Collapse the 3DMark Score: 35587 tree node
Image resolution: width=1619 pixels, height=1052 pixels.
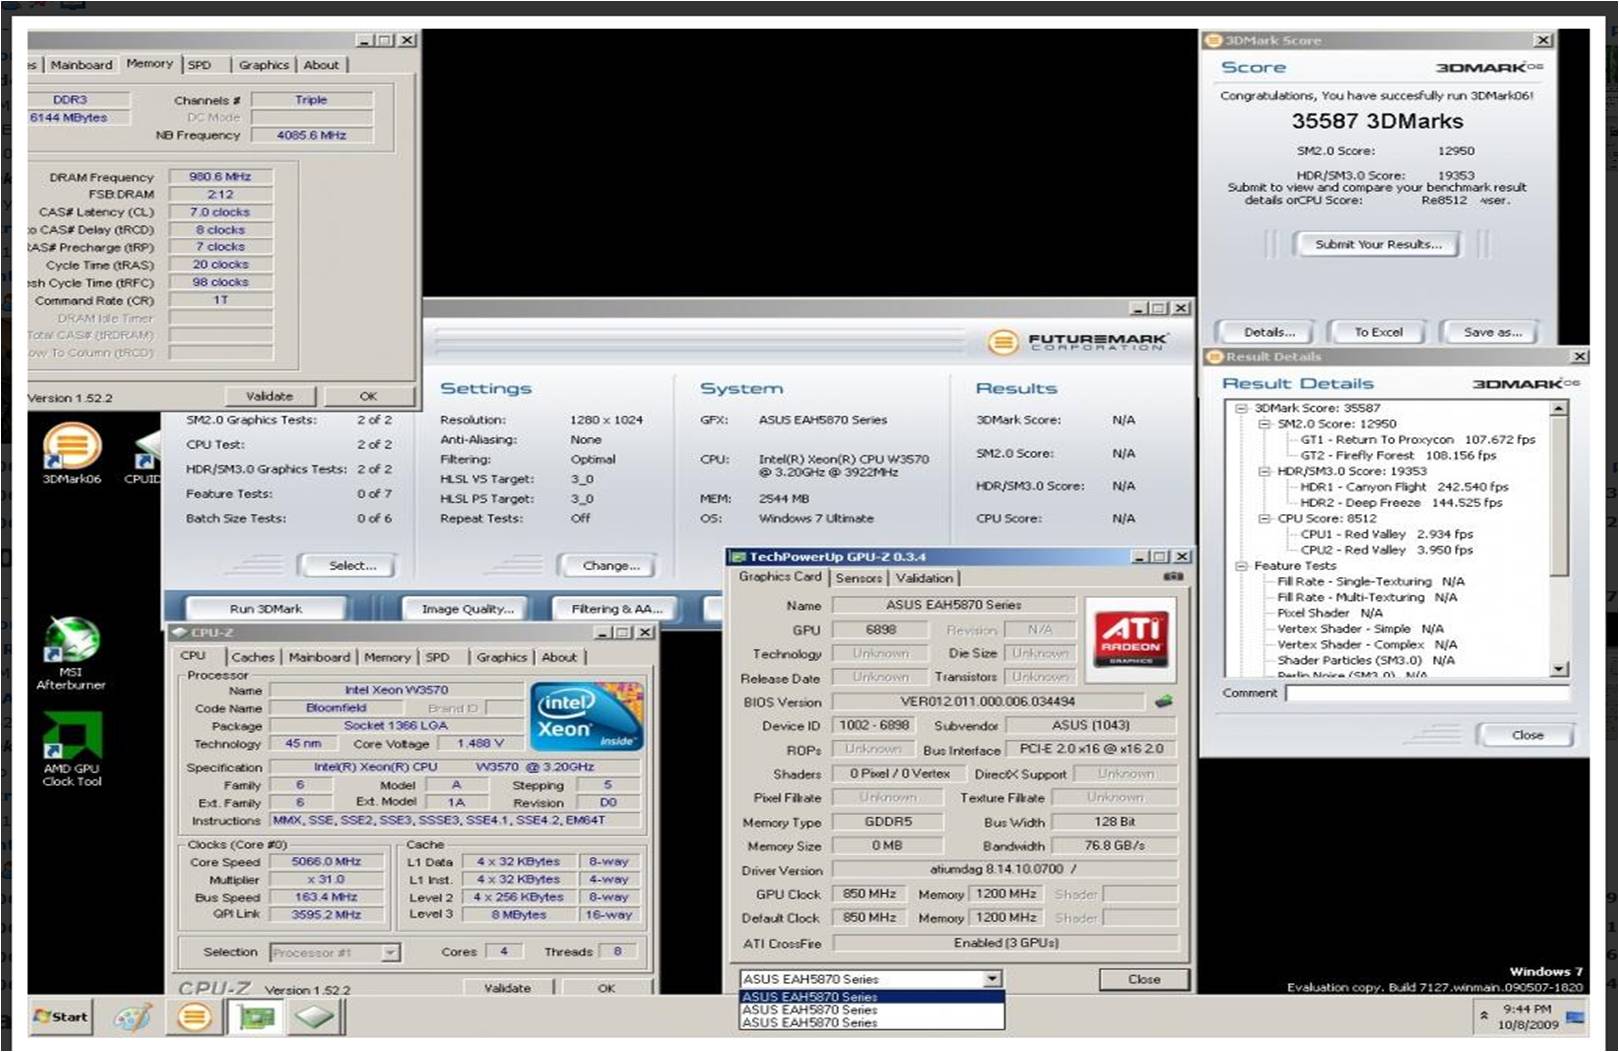[1241, 408]
